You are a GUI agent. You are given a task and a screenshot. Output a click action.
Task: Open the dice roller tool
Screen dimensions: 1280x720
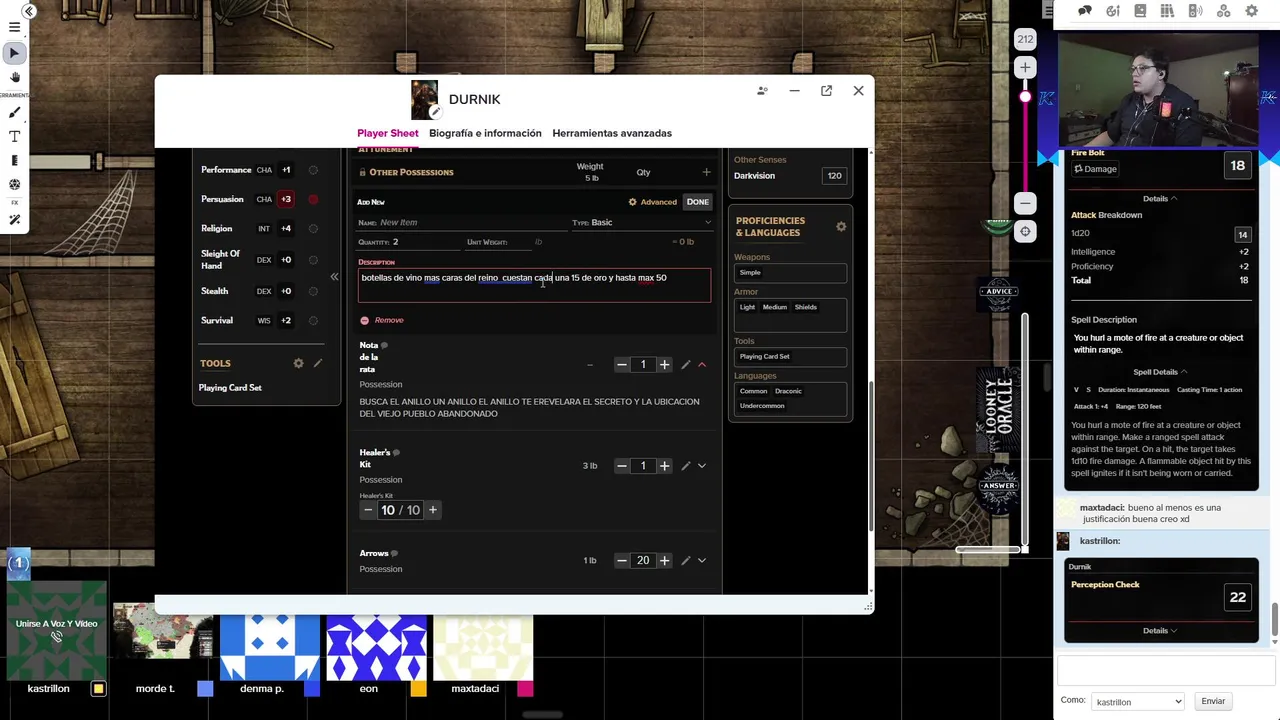pos(14,184)
